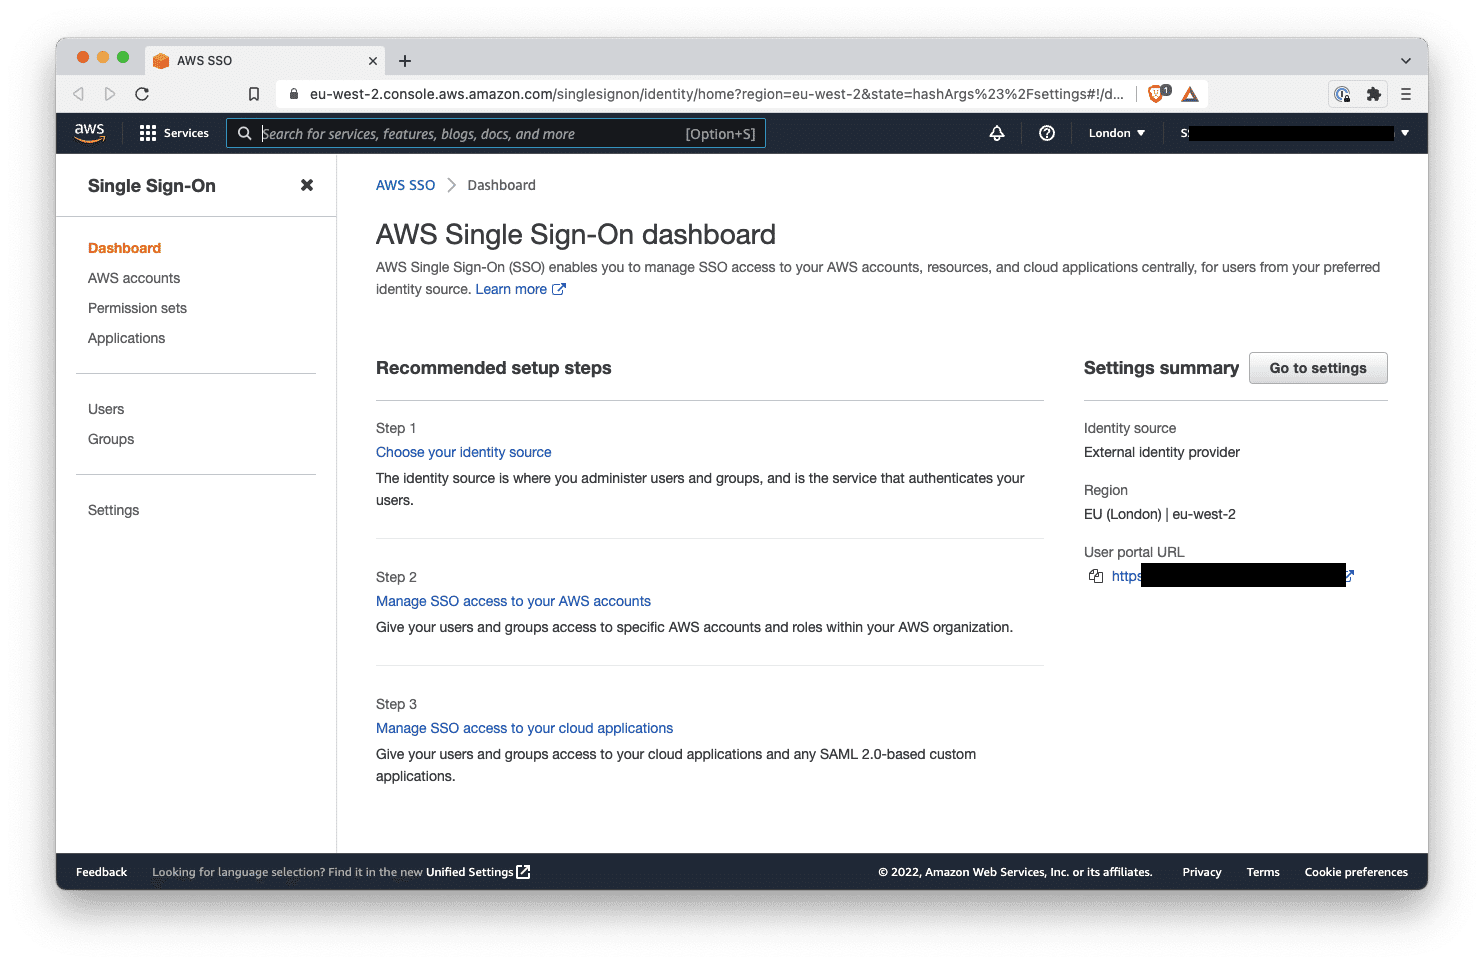Click the 'Recommended setup steps' heading
Viewport: 1484px width, 964px height.
pos(494,368)
